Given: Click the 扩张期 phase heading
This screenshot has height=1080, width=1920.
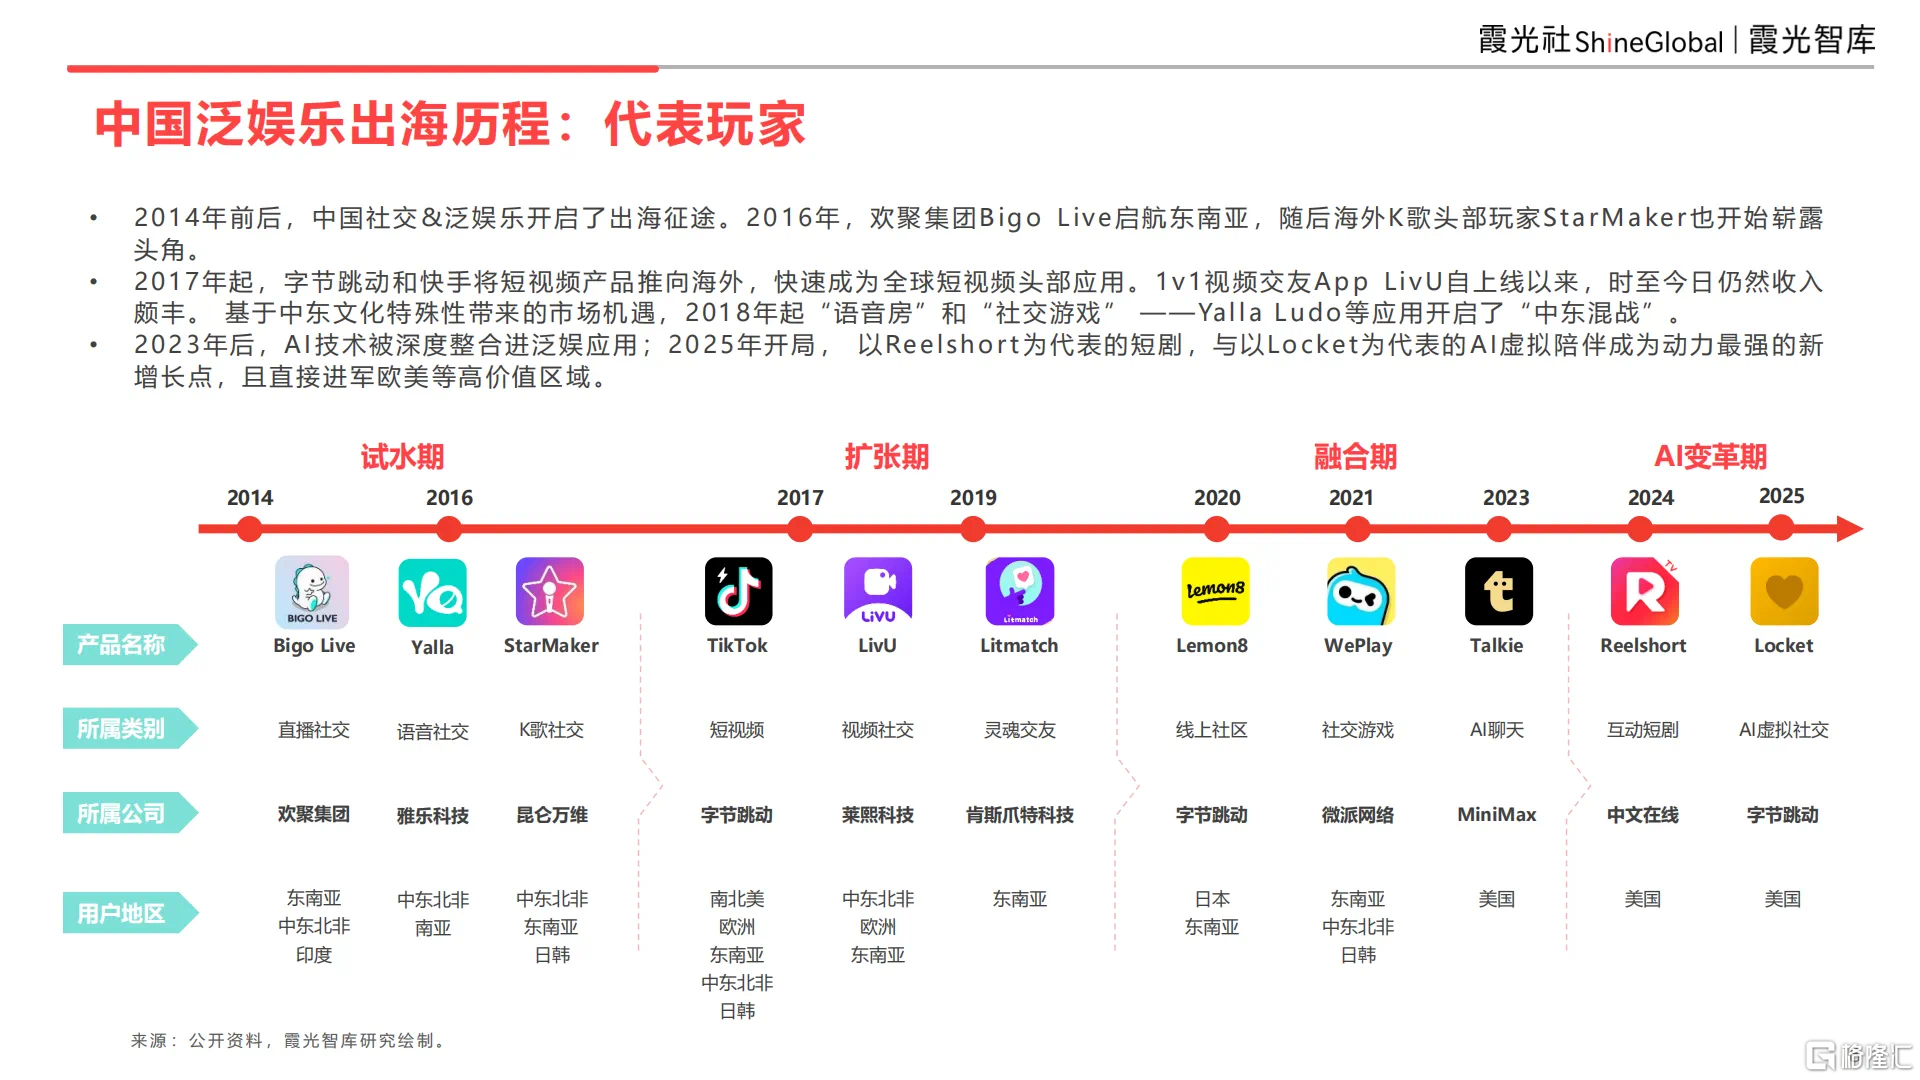Looking at the screenshot, I should pyautogui.click(x=887, y=457).
